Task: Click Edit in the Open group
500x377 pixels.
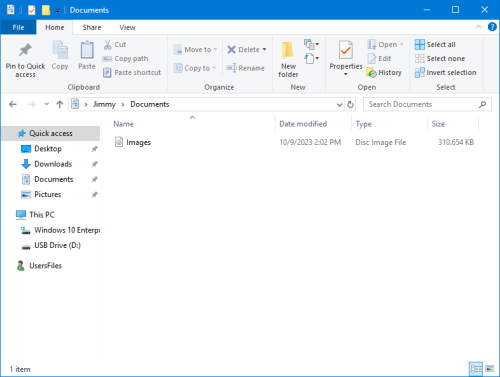Action: [x=379, y=59]
